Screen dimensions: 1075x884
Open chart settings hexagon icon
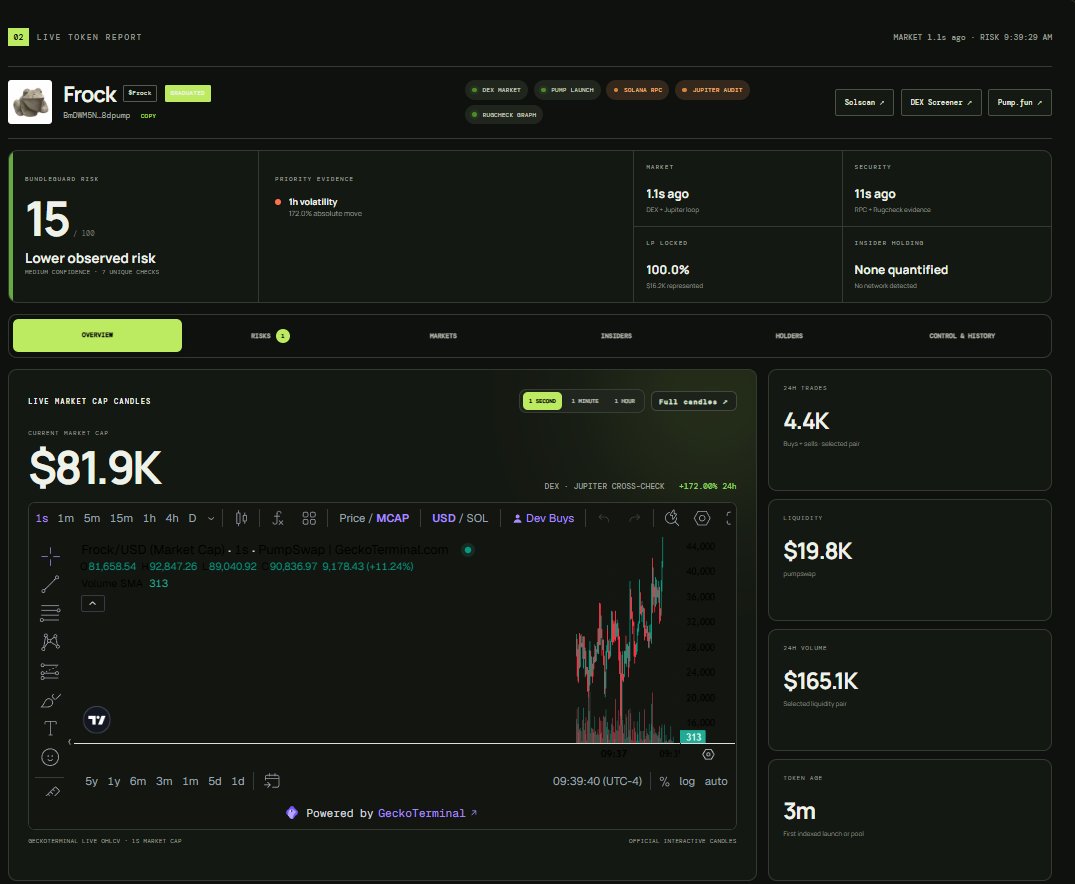tap(702, 518)
